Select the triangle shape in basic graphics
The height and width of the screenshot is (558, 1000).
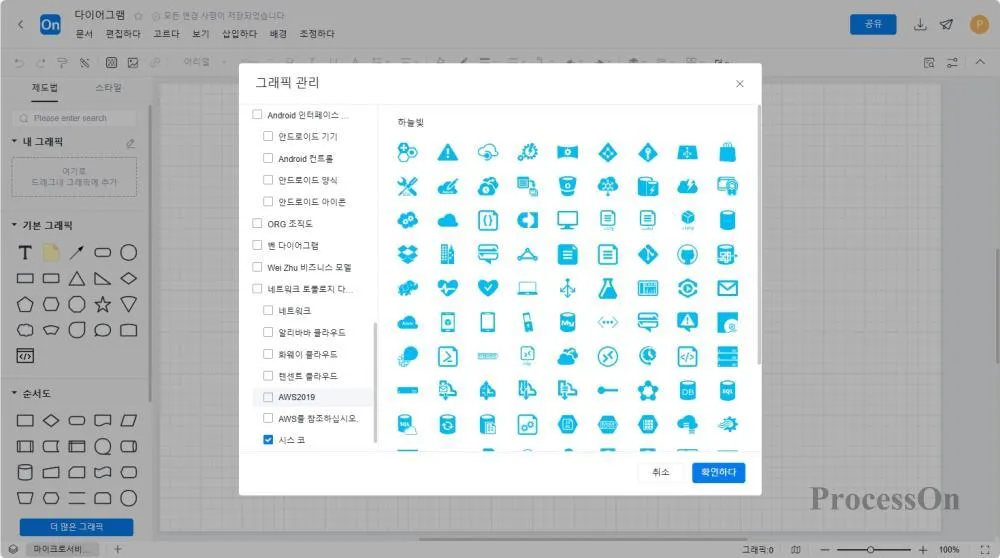[77, 279]
